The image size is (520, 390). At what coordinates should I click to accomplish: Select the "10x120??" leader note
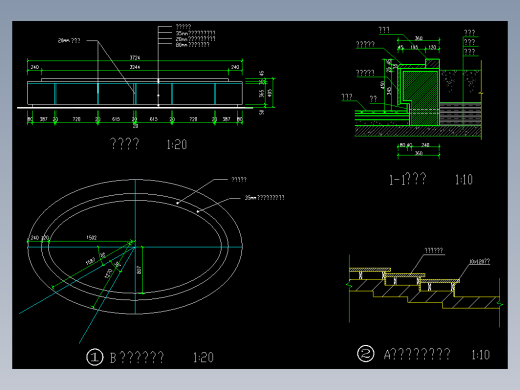[x=480, y=261]
